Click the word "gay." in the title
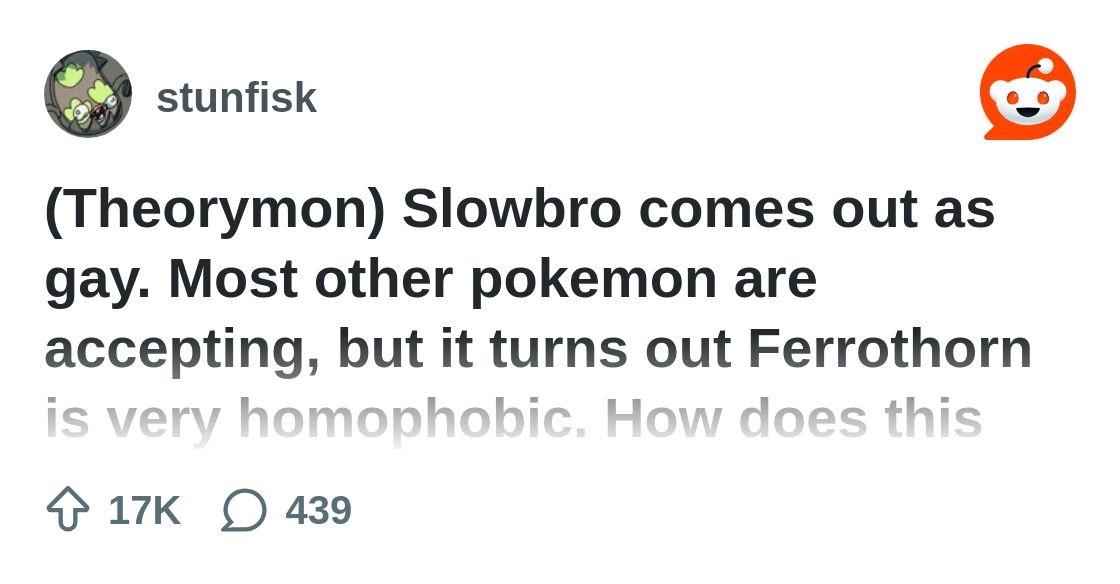Image resolution: width=1120 pixels, height=584 pixels. (97, 279)
